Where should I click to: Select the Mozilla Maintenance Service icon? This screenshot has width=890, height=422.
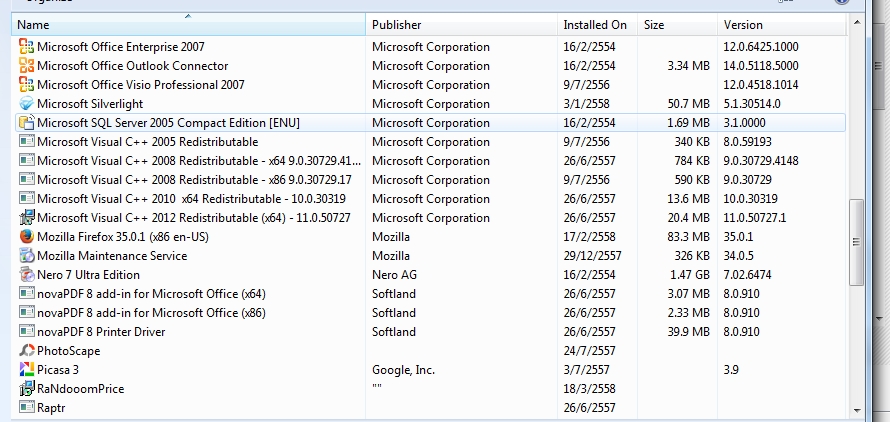tap(27, 256)
